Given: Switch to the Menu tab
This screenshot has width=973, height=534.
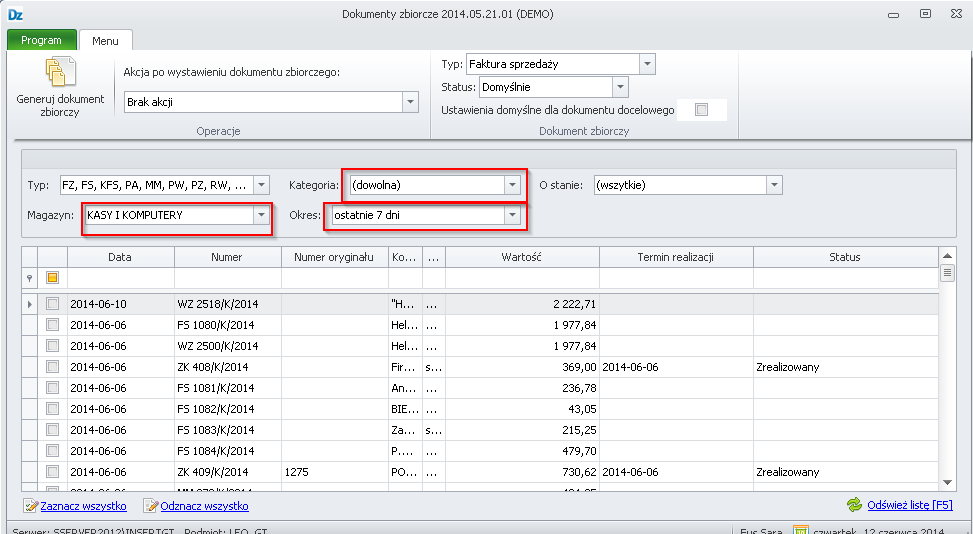Looking at the screenshot, I should (x=105, y=40).
